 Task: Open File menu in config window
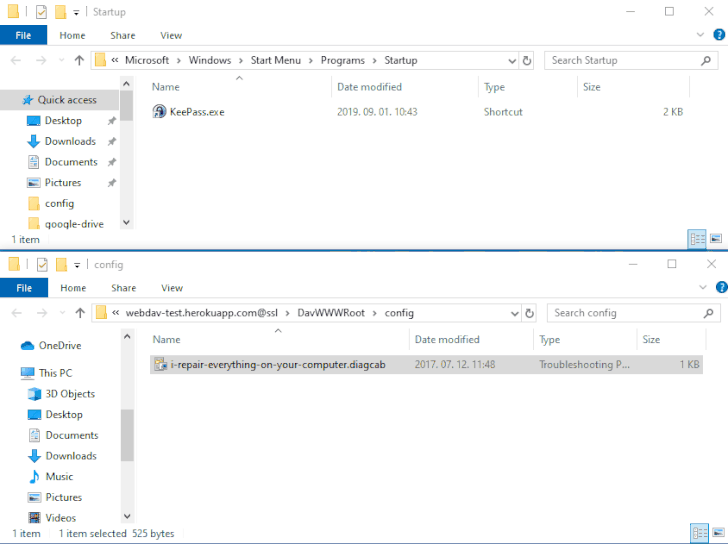(24, 288)
